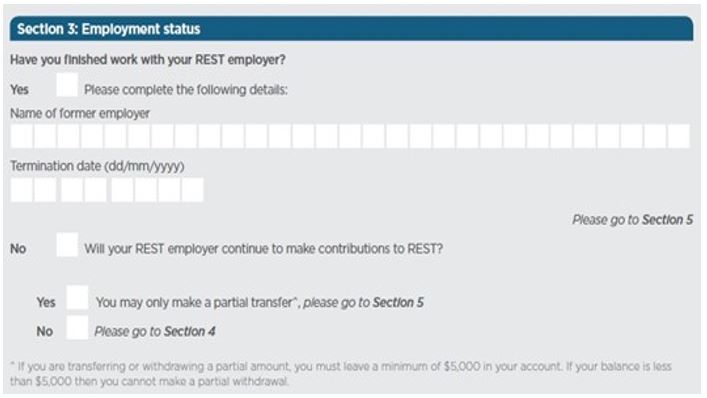Select first box of former employer name
707x398 pixels.
pos(22,137)
